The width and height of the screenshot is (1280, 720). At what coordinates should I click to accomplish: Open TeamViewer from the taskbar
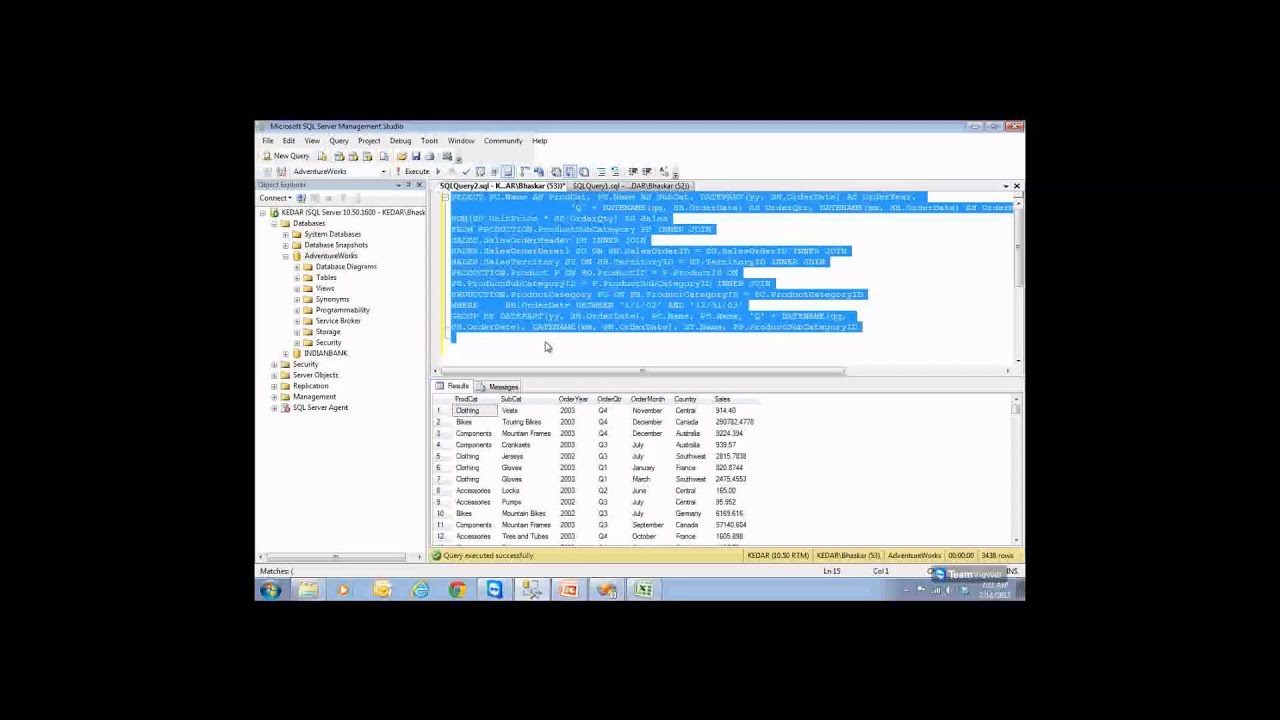tap(494, 590)
